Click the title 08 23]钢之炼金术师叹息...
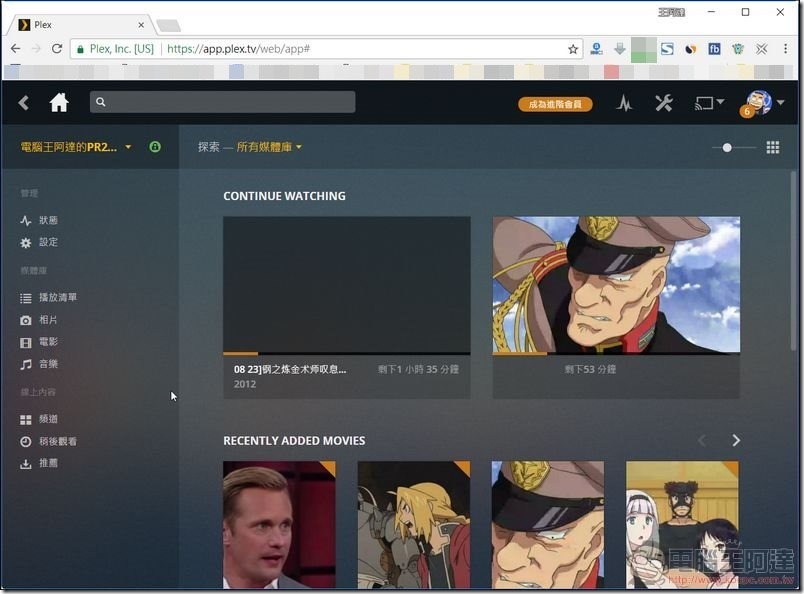Screen dimensions: 804x594 coord(290,369)
